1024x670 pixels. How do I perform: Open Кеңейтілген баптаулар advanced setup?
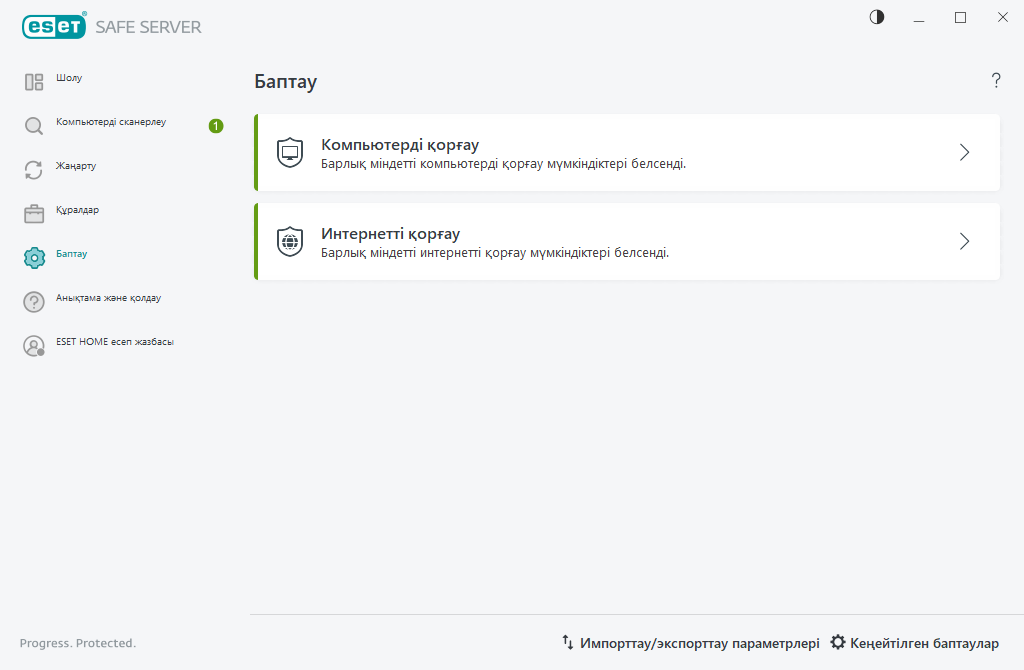pyautogui.click(x=914, y=643)
